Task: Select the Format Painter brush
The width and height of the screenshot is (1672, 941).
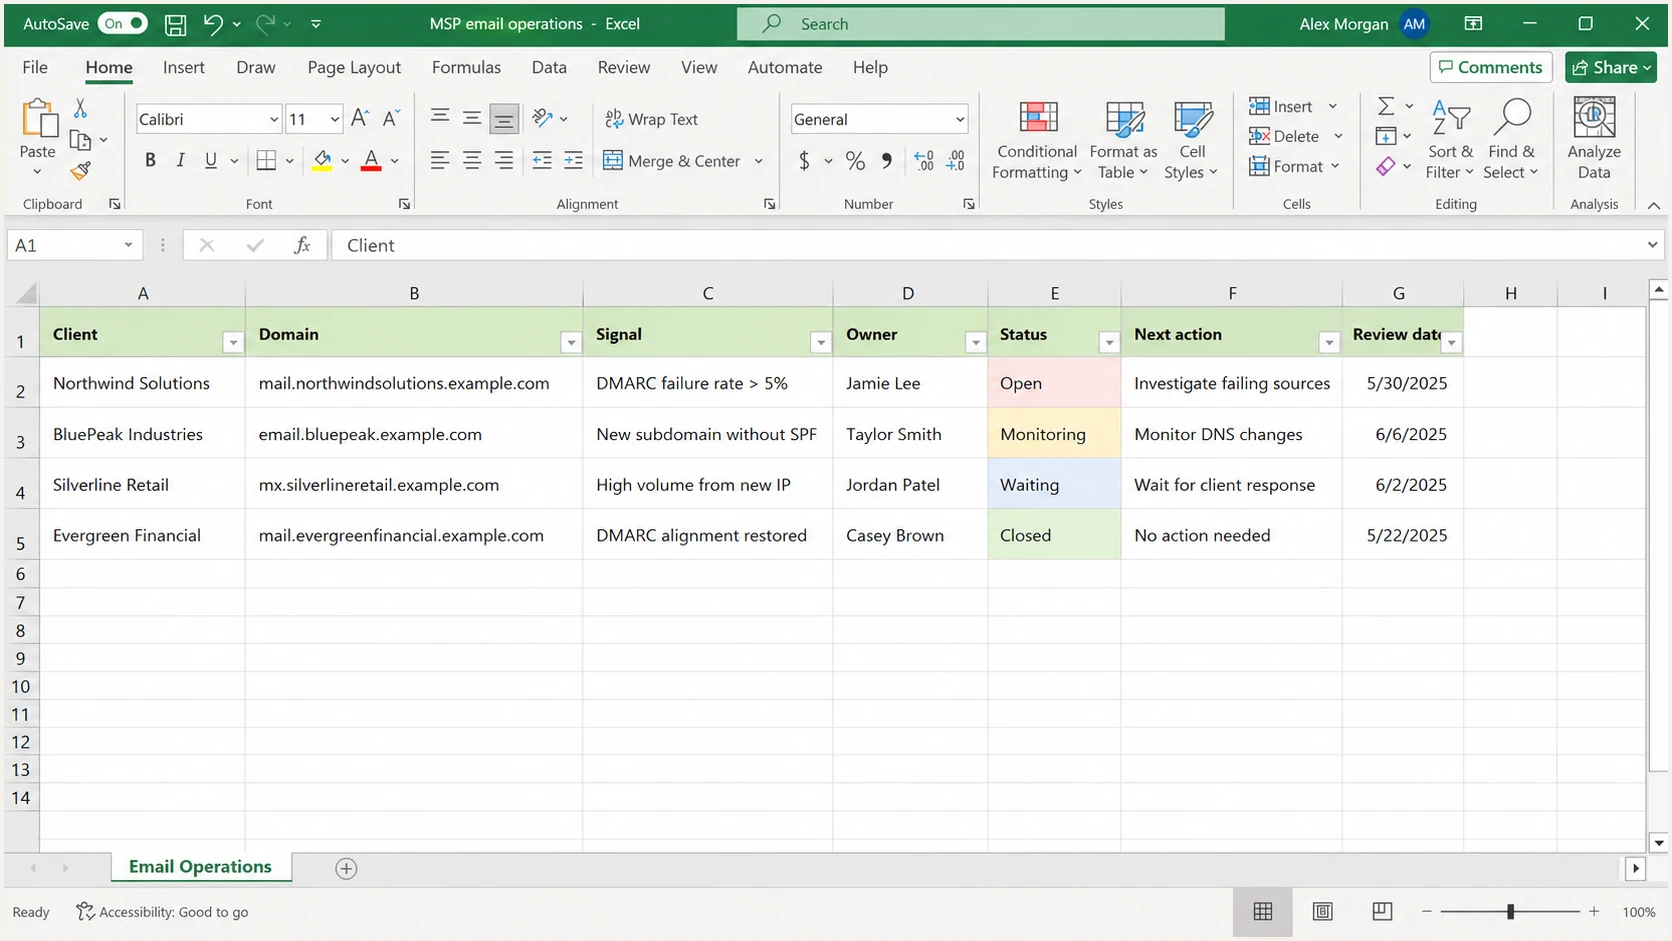Action: [81, 171]
